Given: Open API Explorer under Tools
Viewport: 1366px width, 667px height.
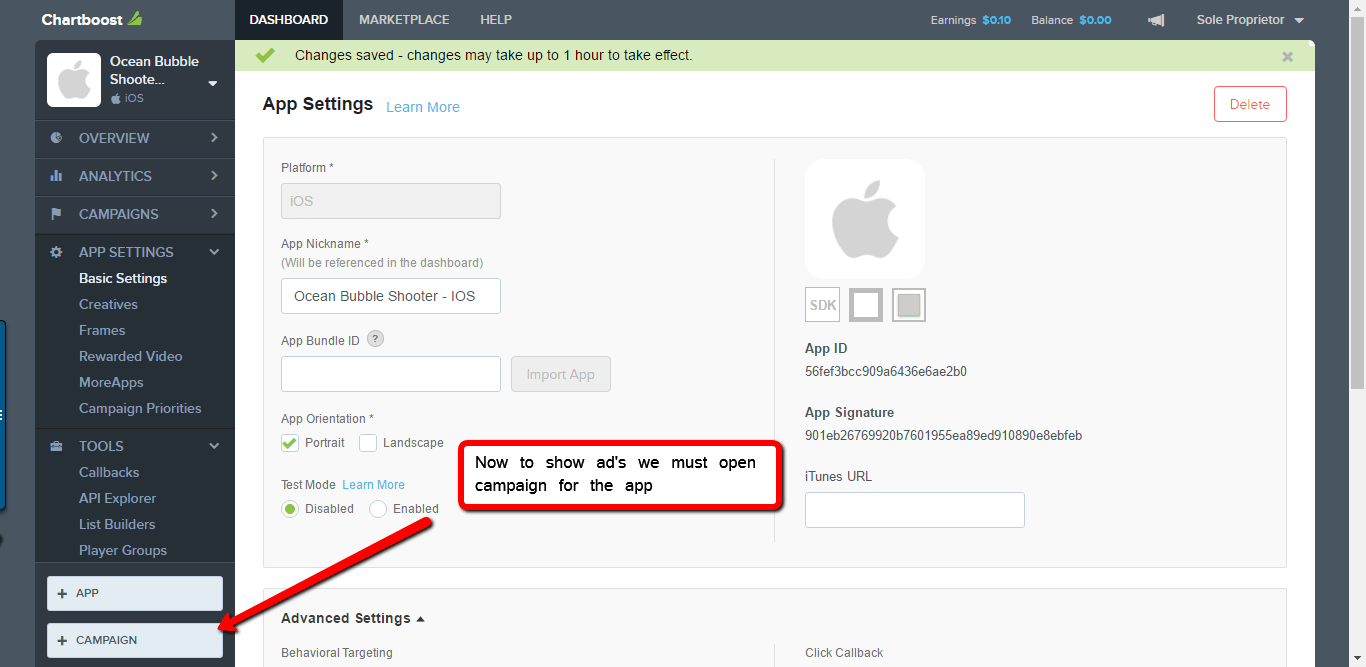Looking at the screenshot, I should [117, 498].
